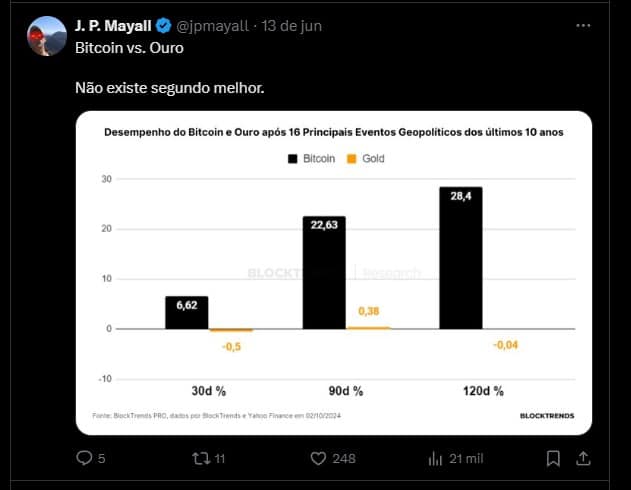Open the chart image title text

tap(334, 132)
